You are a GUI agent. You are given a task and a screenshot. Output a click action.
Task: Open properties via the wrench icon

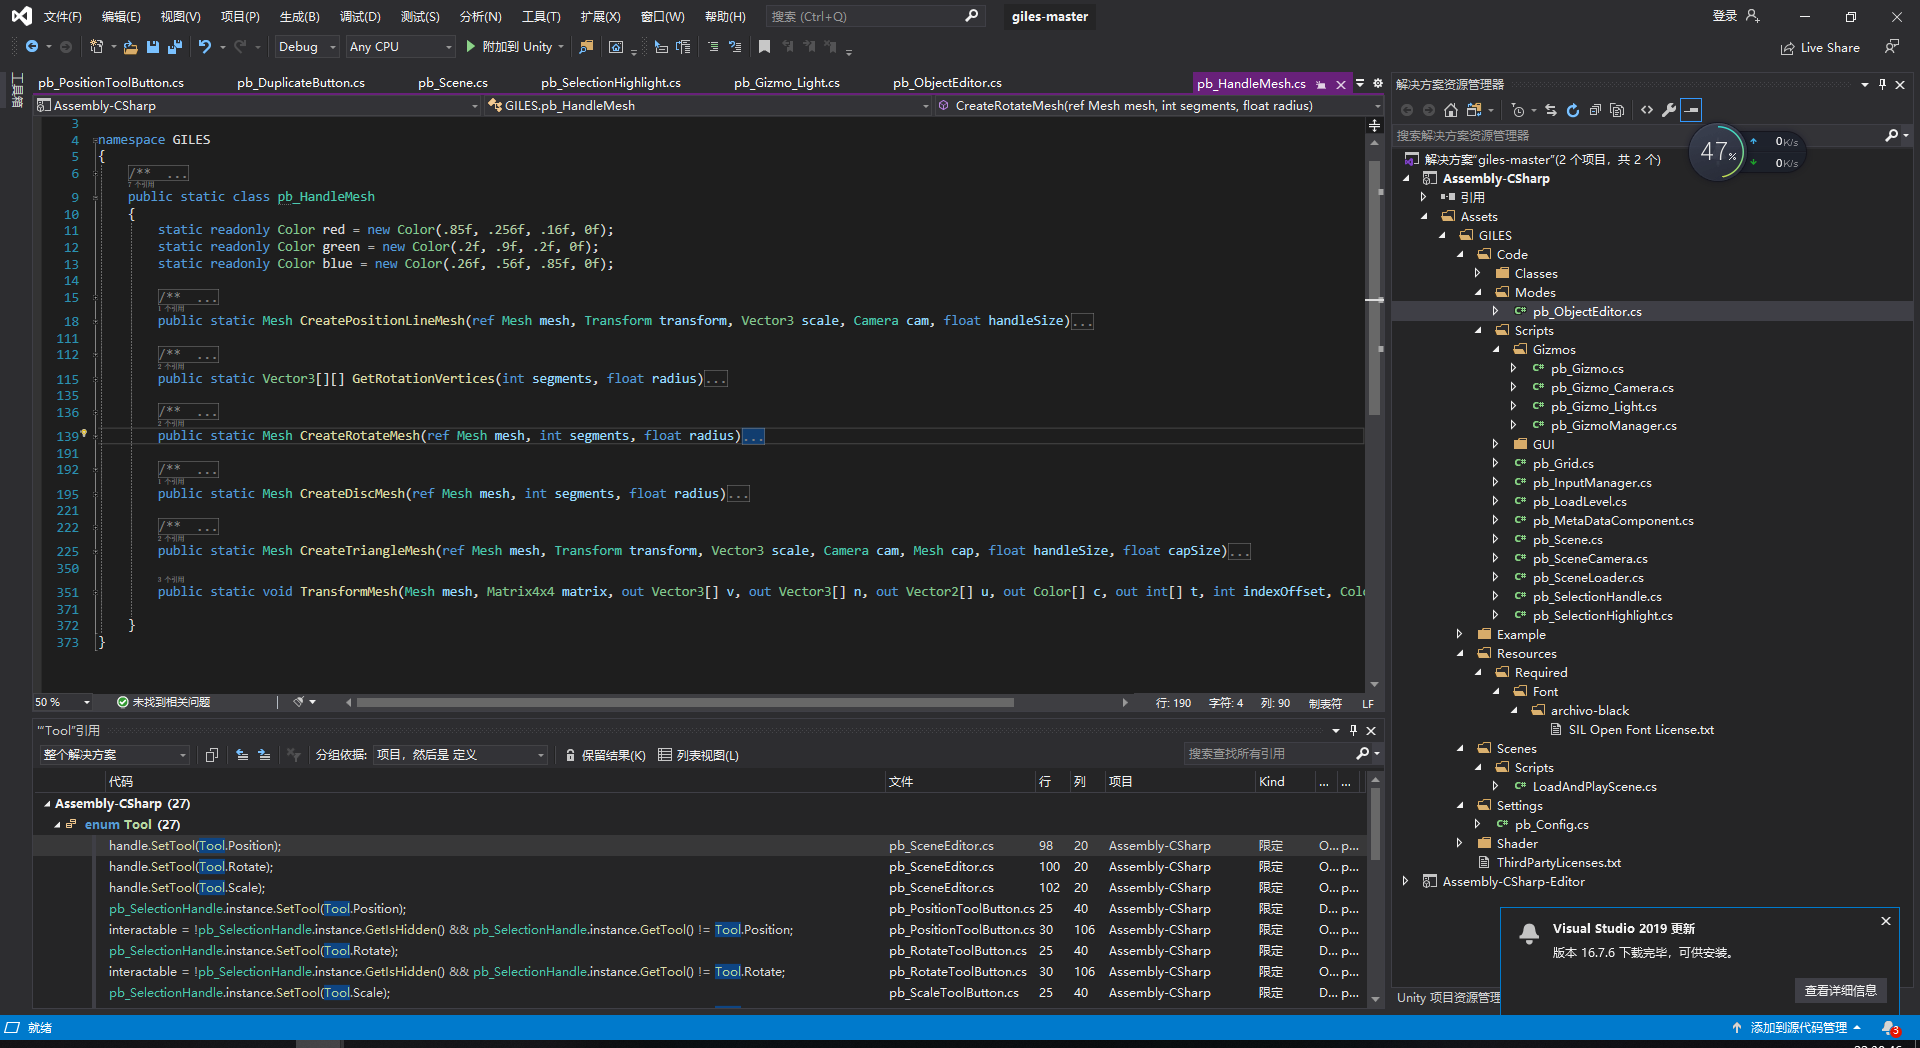pyautogui.click(x=1668, y=110)
